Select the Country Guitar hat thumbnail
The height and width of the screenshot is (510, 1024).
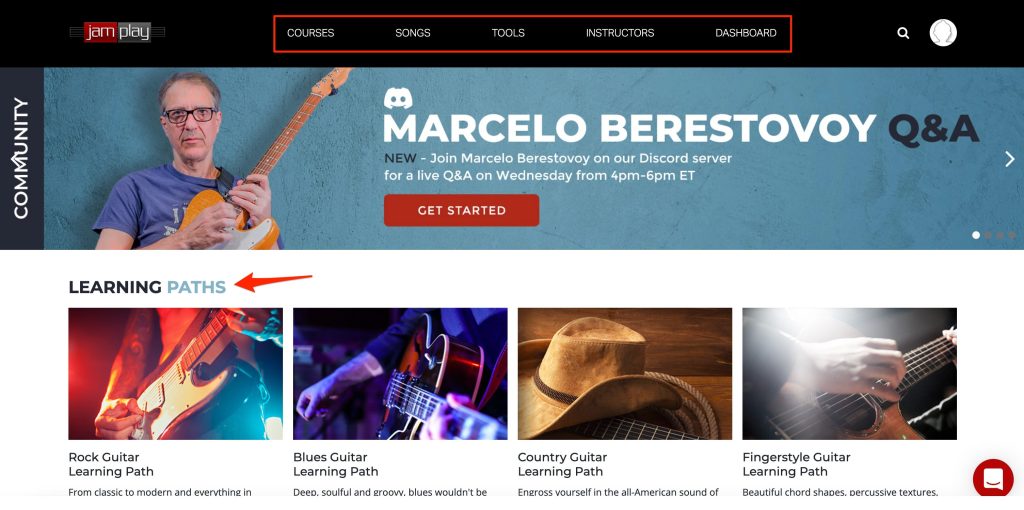[625, 374]
